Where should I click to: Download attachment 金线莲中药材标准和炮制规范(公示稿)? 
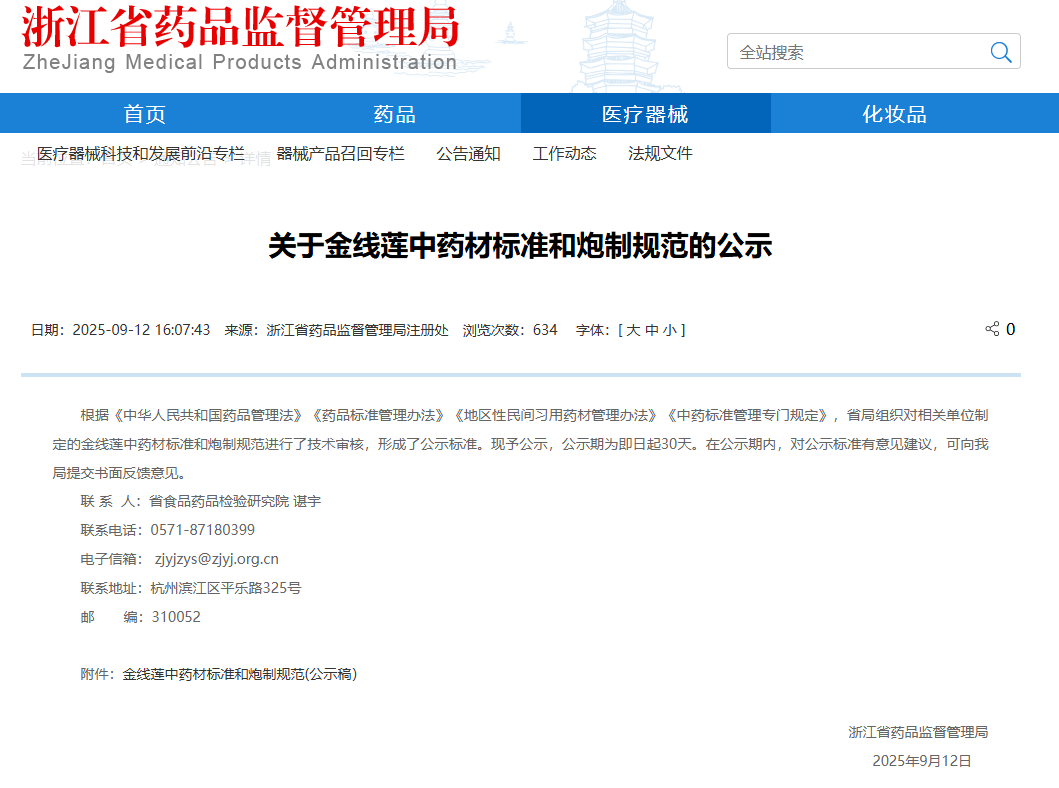[x=240, y=674]
